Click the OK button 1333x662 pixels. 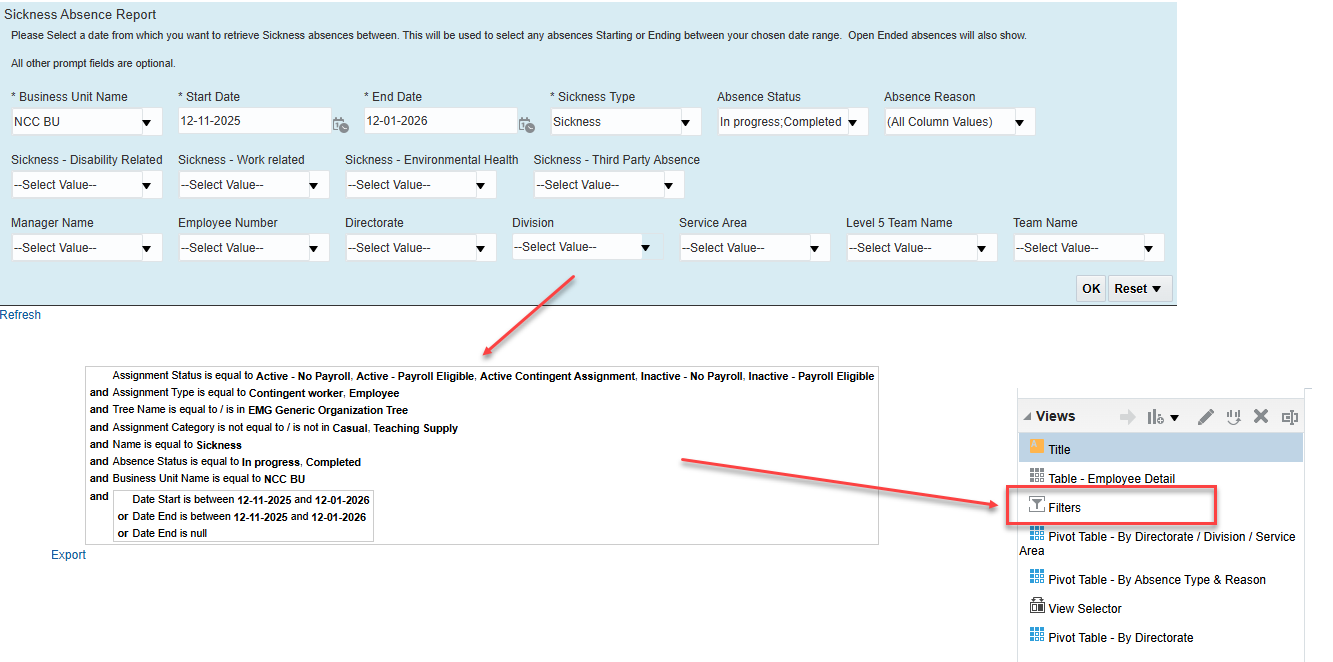pyautogui.click(x=1091, y=289)
